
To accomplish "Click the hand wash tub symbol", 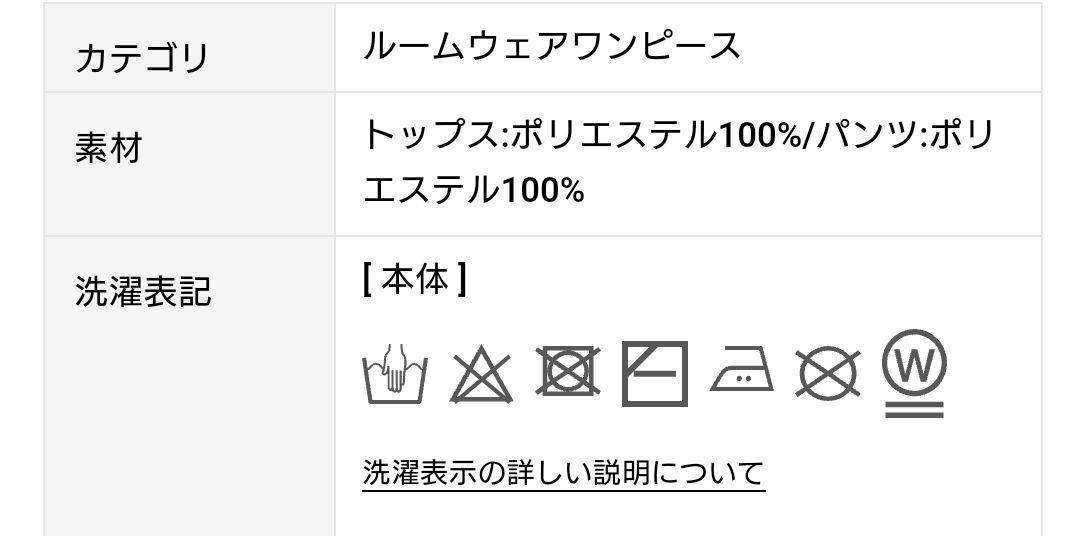I will 395,373.
